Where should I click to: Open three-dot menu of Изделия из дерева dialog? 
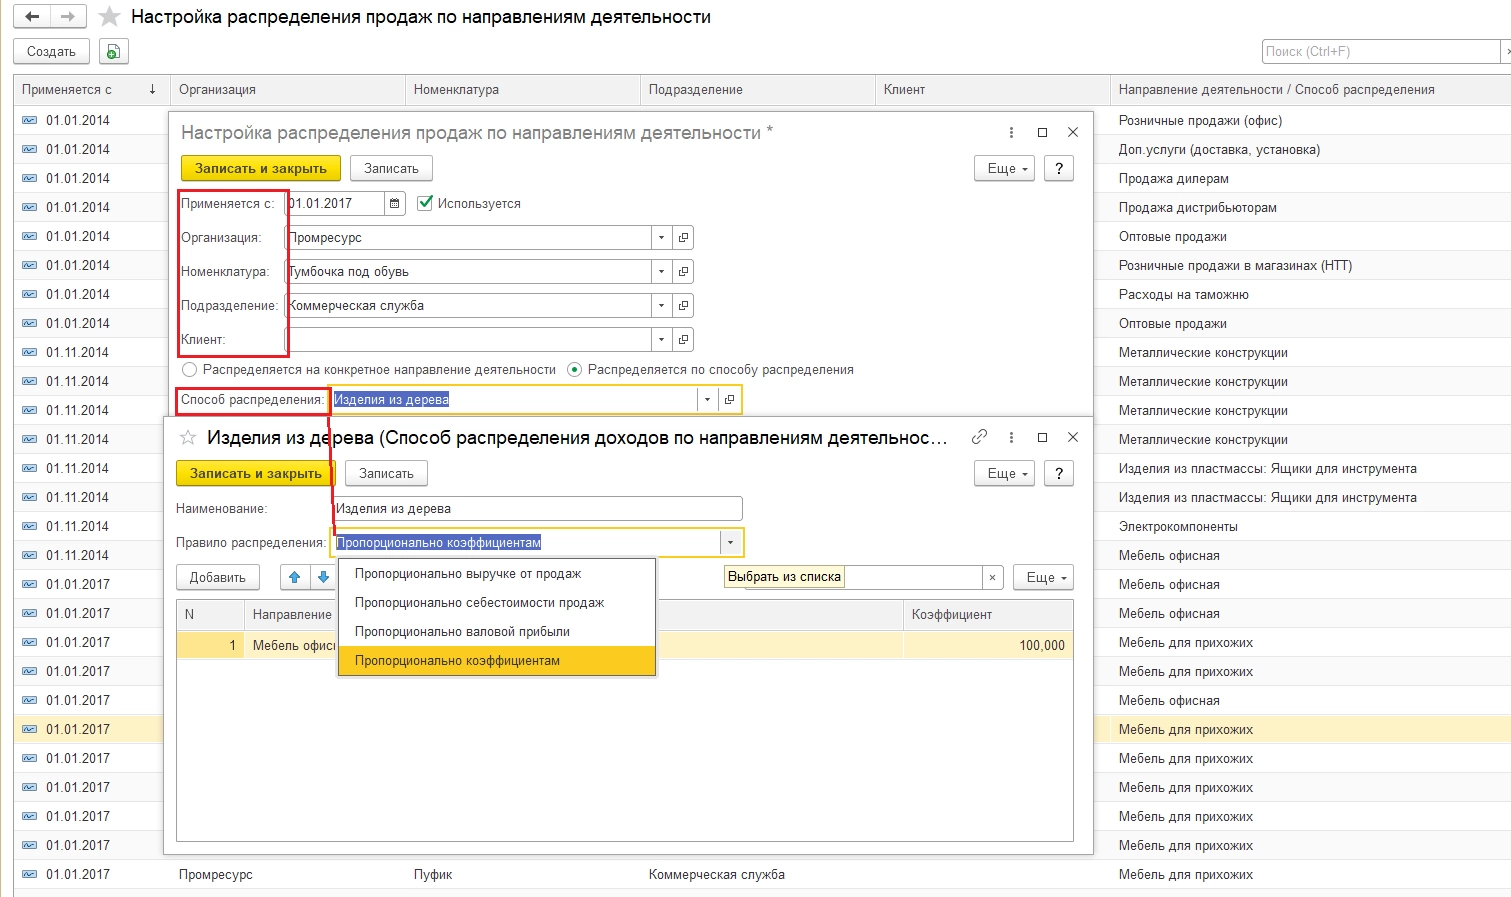click(x=1011, y=437)
